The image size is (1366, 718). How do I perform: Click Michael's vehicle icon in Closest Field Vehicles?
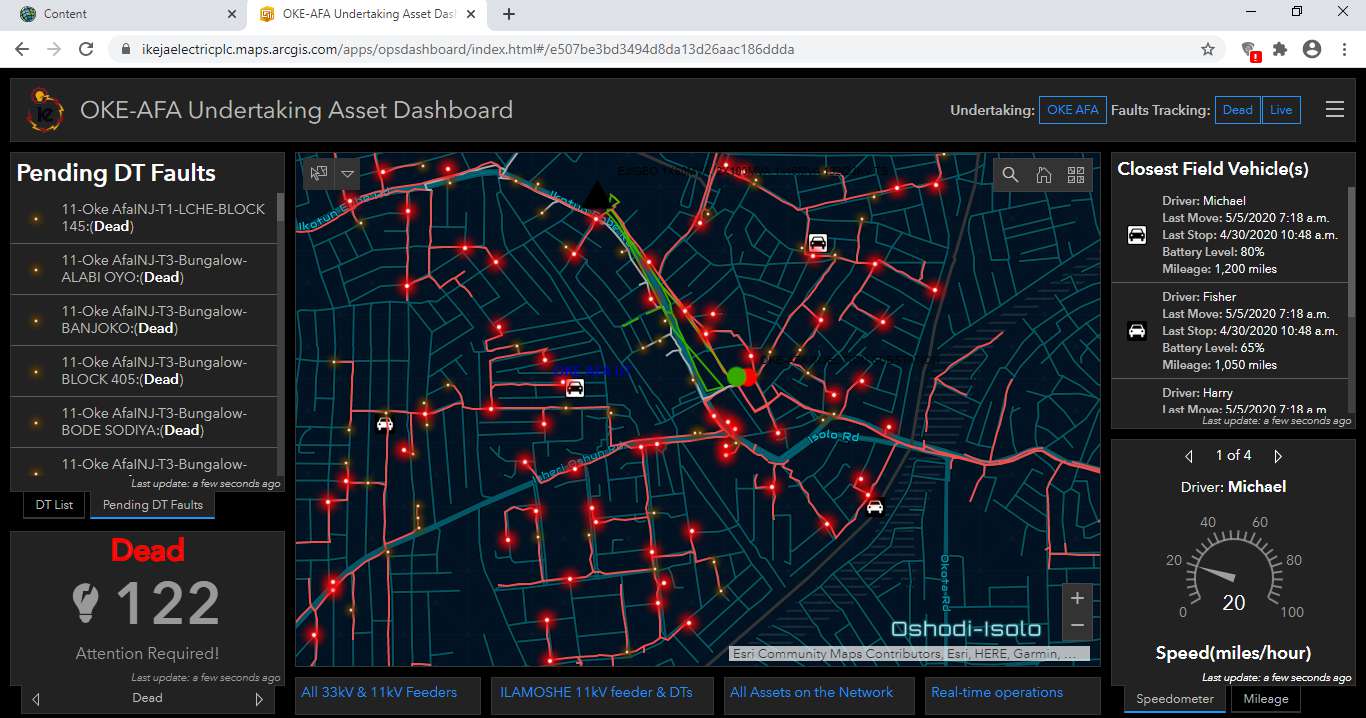(1136, 235)
